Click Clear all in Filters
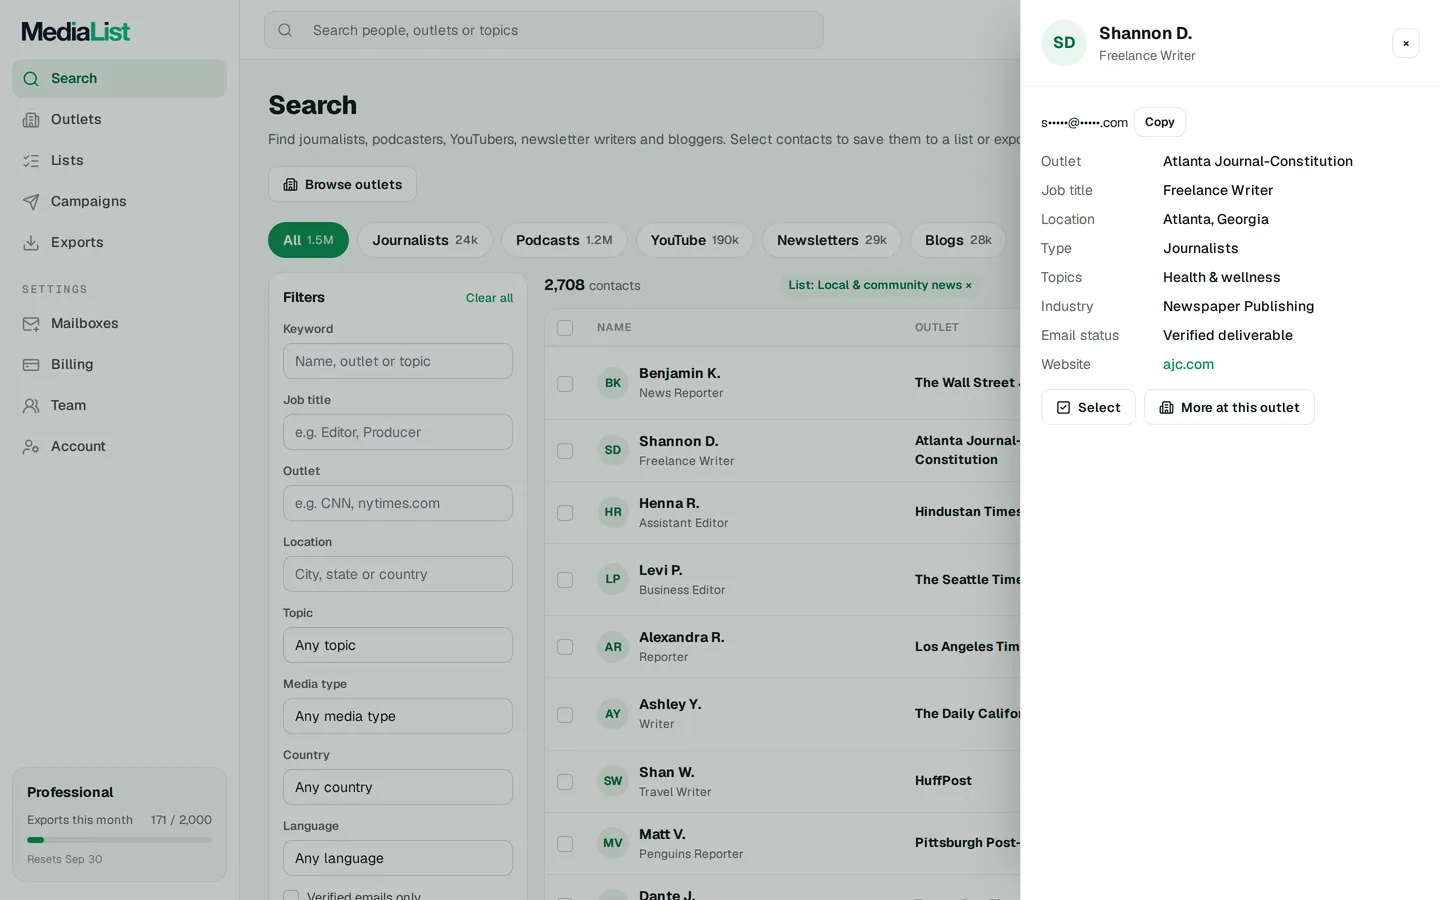1440x900 pixels. pyautogui.click(x=489, y=298)
